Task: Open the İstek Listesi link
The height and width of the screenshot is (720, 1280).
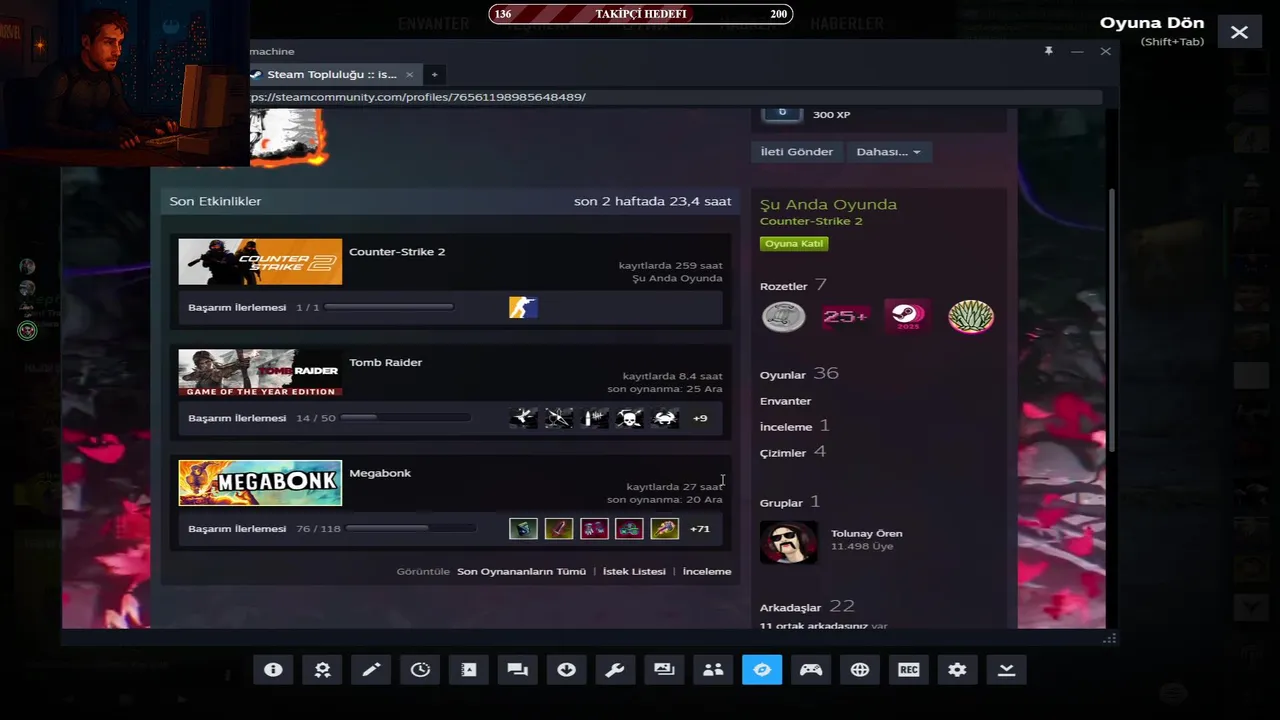Action: pos(634,572)
